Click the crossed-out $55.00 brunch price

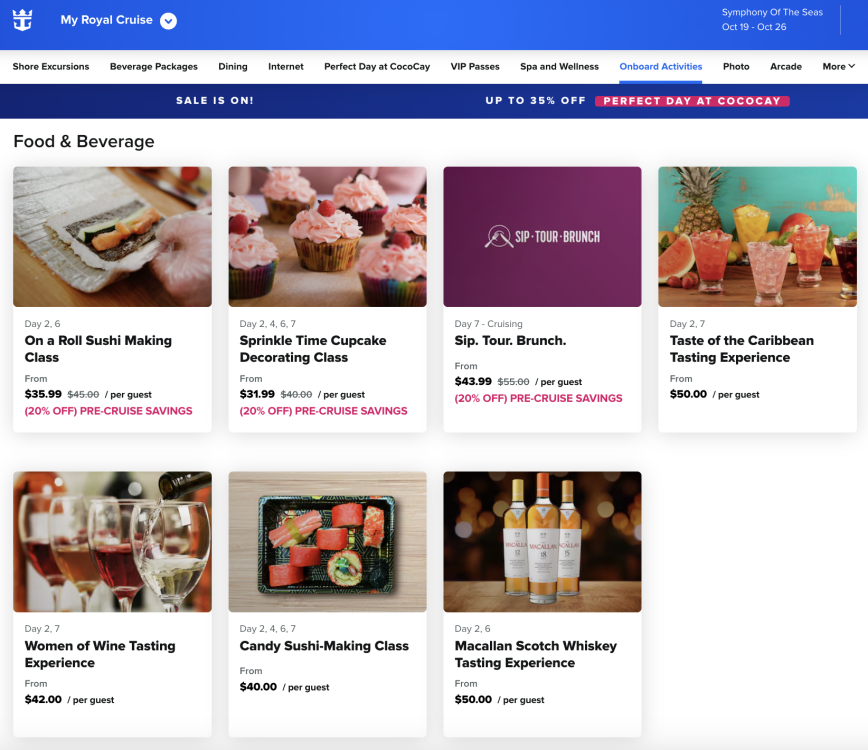513,382
